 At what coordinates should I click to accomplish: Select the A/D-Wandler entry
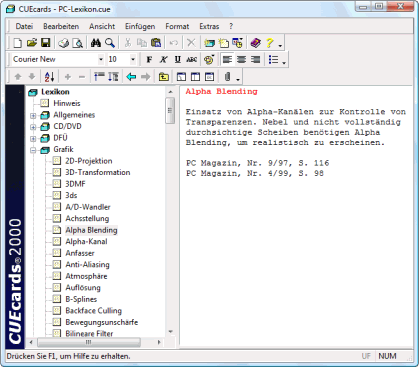(x=88, y=207)
